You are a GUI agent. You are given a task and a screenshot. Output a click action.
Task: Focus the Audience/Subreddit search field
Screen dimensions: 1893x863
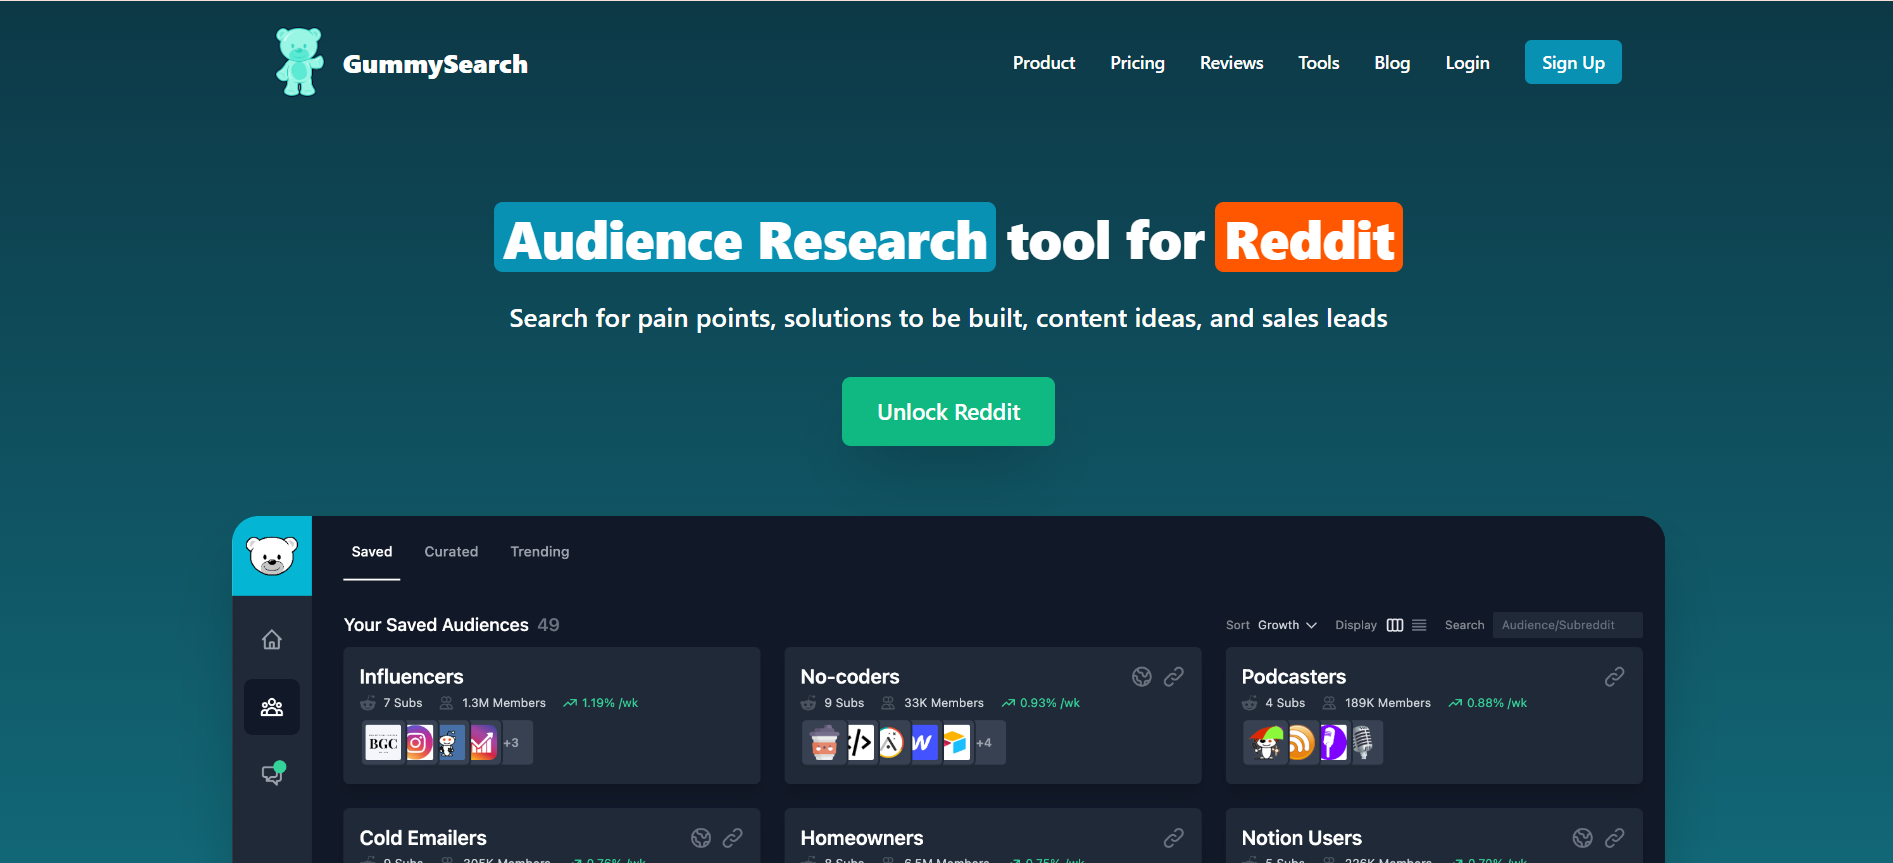[x=1567, y=625]
